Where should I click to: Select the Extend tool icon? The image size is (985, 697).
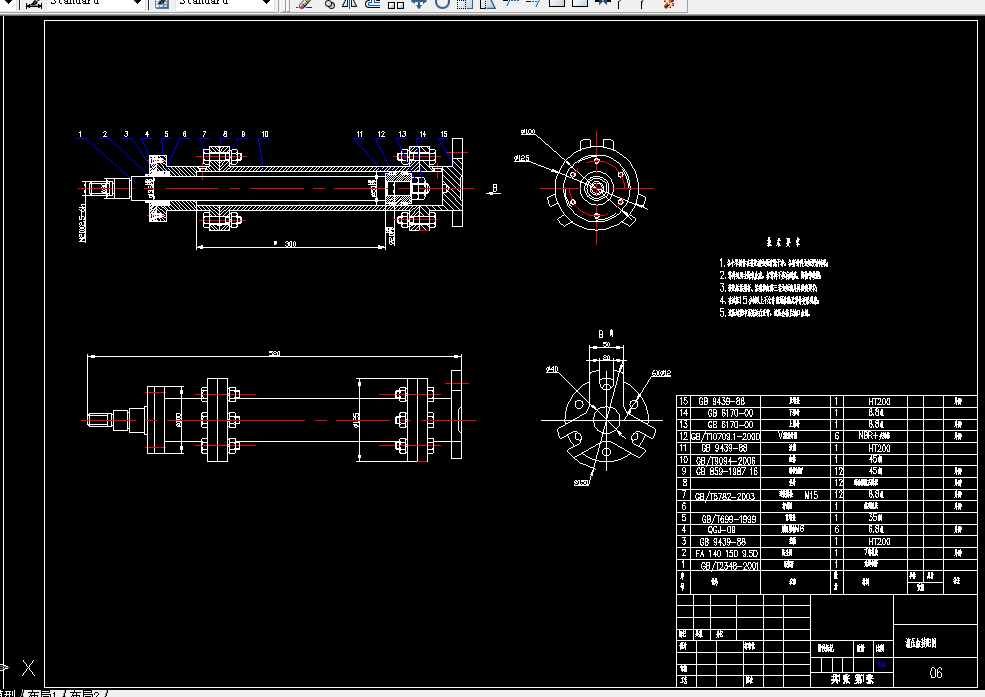tap(533, 3)
